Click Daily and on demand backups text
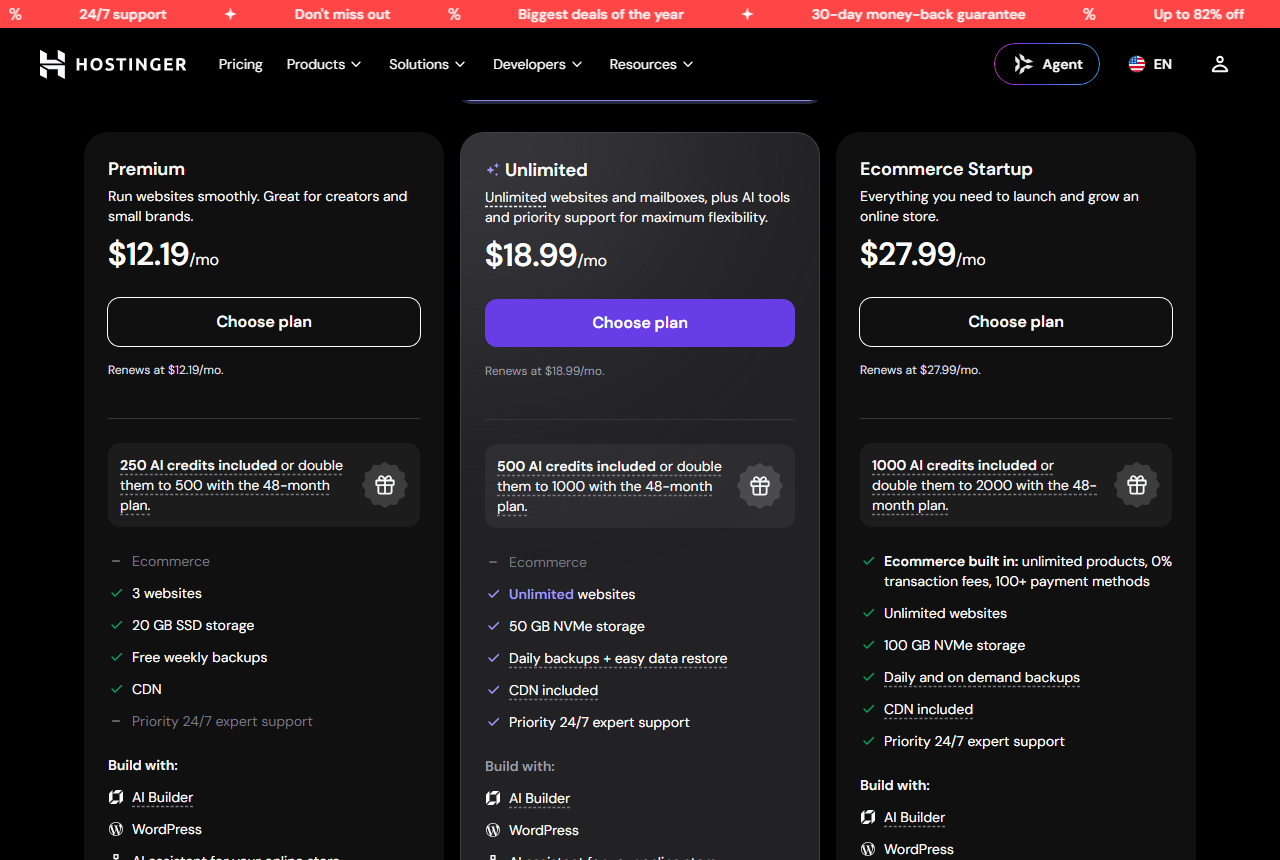 pyautogui.click(x=982, y=677)
